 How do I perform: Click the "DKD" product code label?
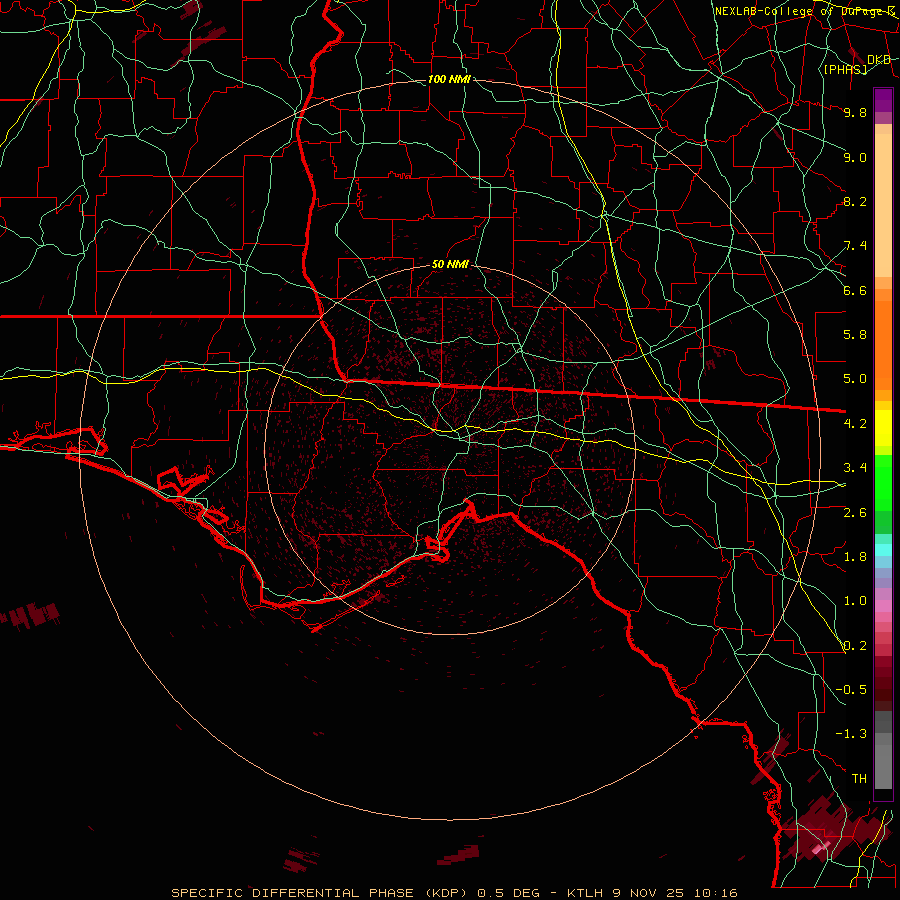[x=879, y=60]
